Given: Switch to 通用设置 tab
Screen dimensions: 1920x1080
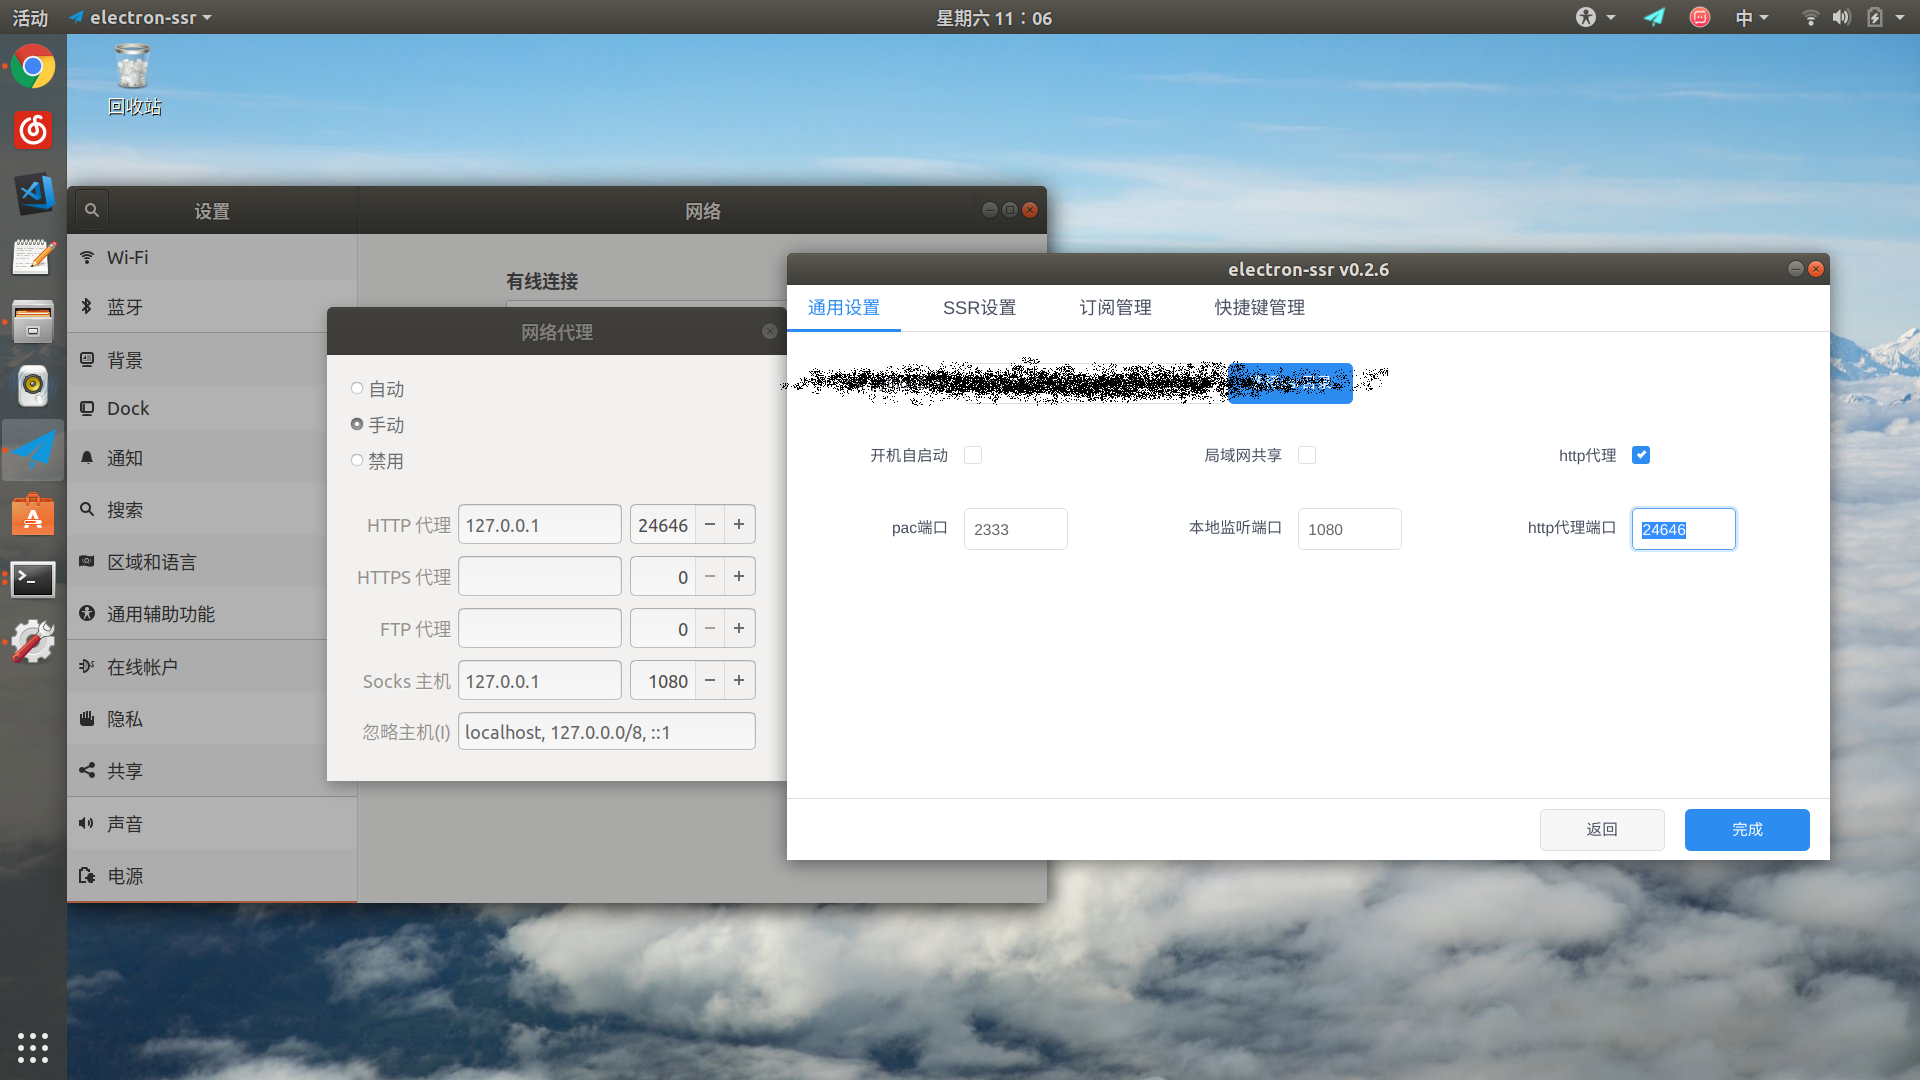Looking at the screenshot, I should [x=844, y=308].
